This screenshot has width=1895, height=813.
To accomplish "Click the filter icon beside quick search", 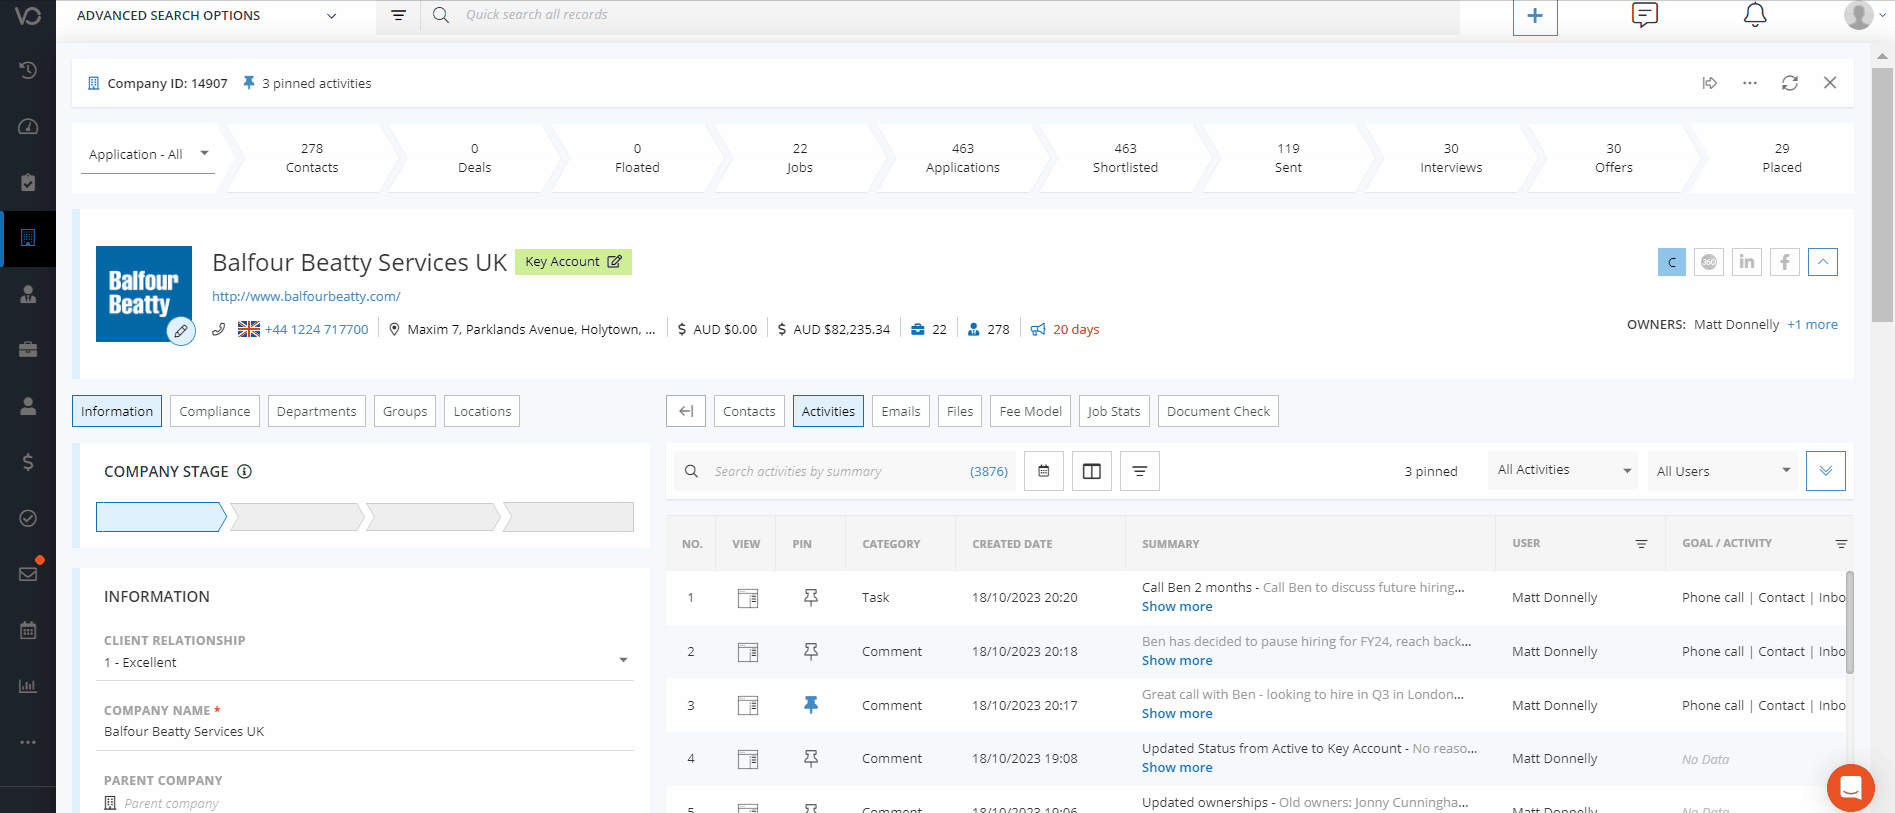I will 398,15.
